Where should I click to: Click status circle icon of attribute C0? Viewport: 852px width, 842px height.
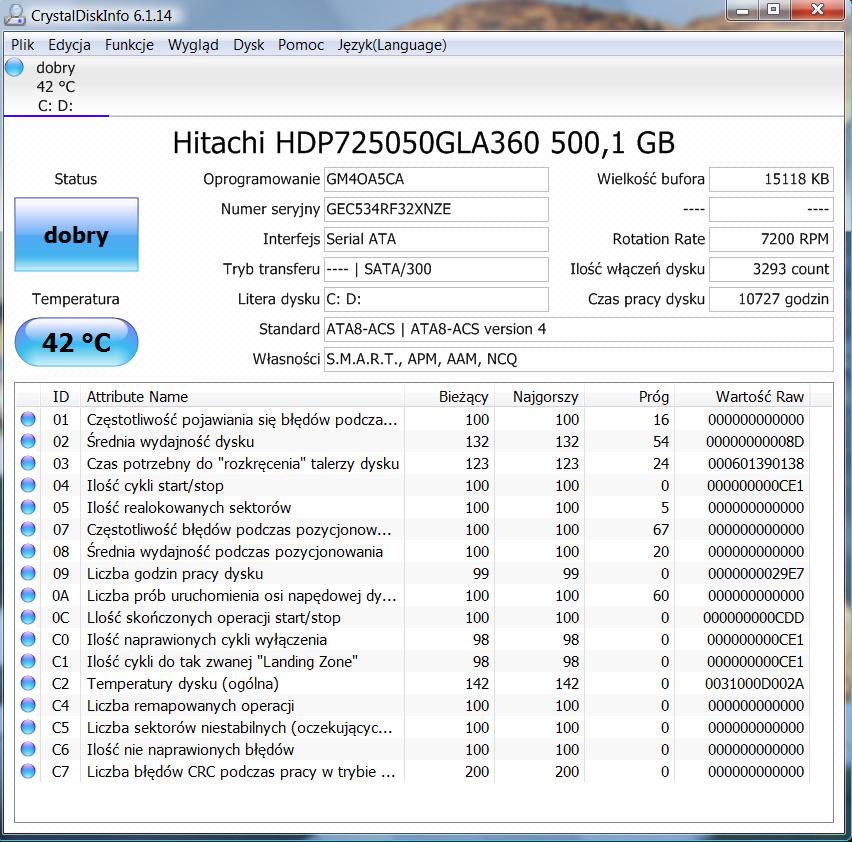click(x=28, y=639)
